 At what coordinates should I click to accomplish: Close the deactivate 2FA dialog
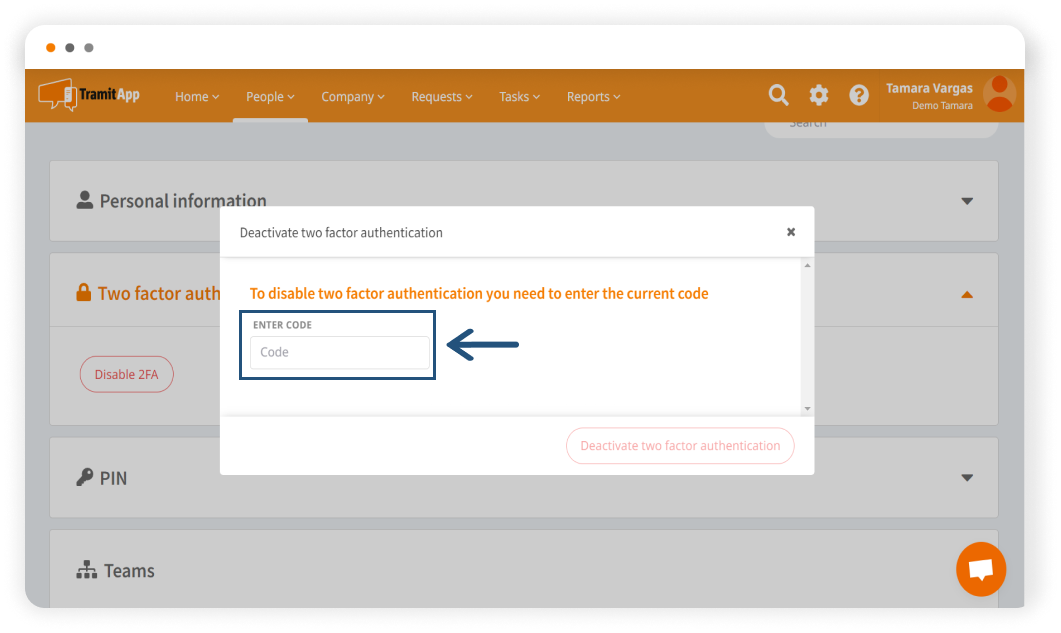[x=791, y=232]
